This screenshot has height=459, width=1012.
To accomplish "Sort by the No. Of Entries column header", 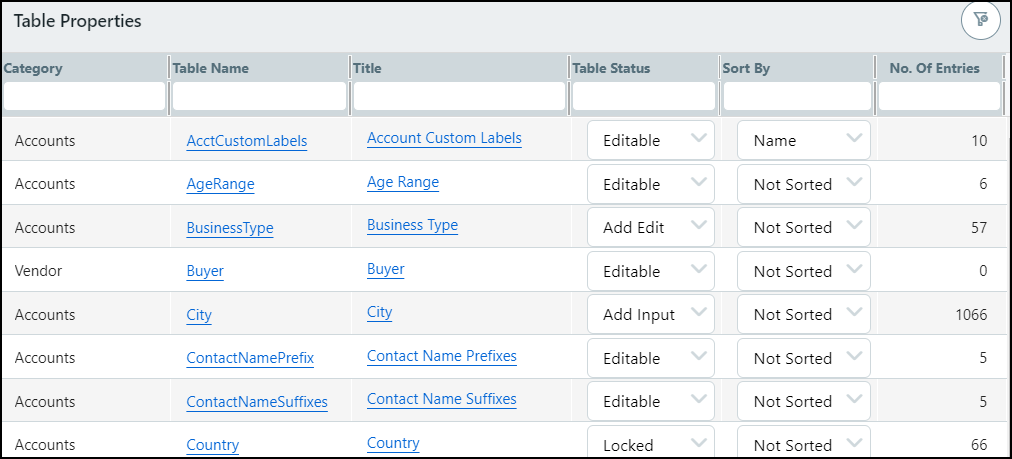I will pos(934,68).
